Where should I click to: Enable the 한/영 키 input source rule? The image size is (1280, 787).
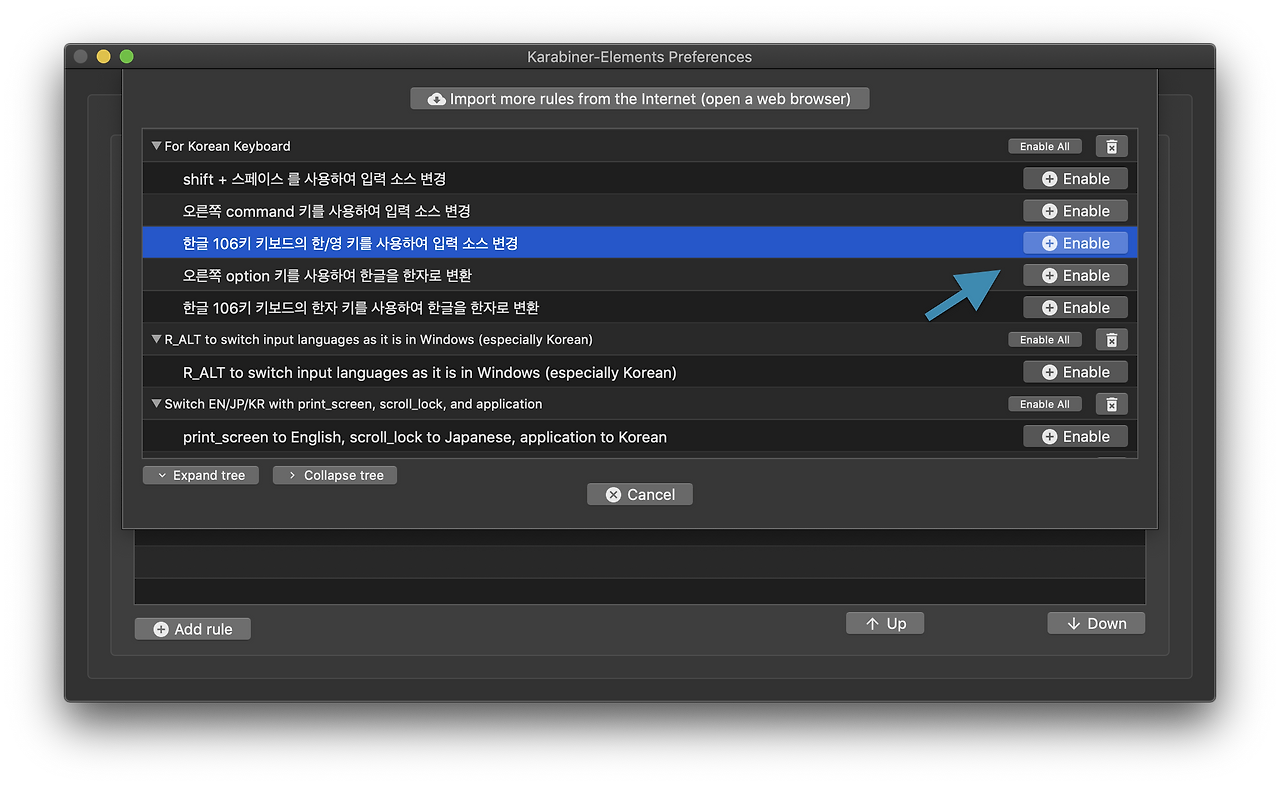[1075, 243]
